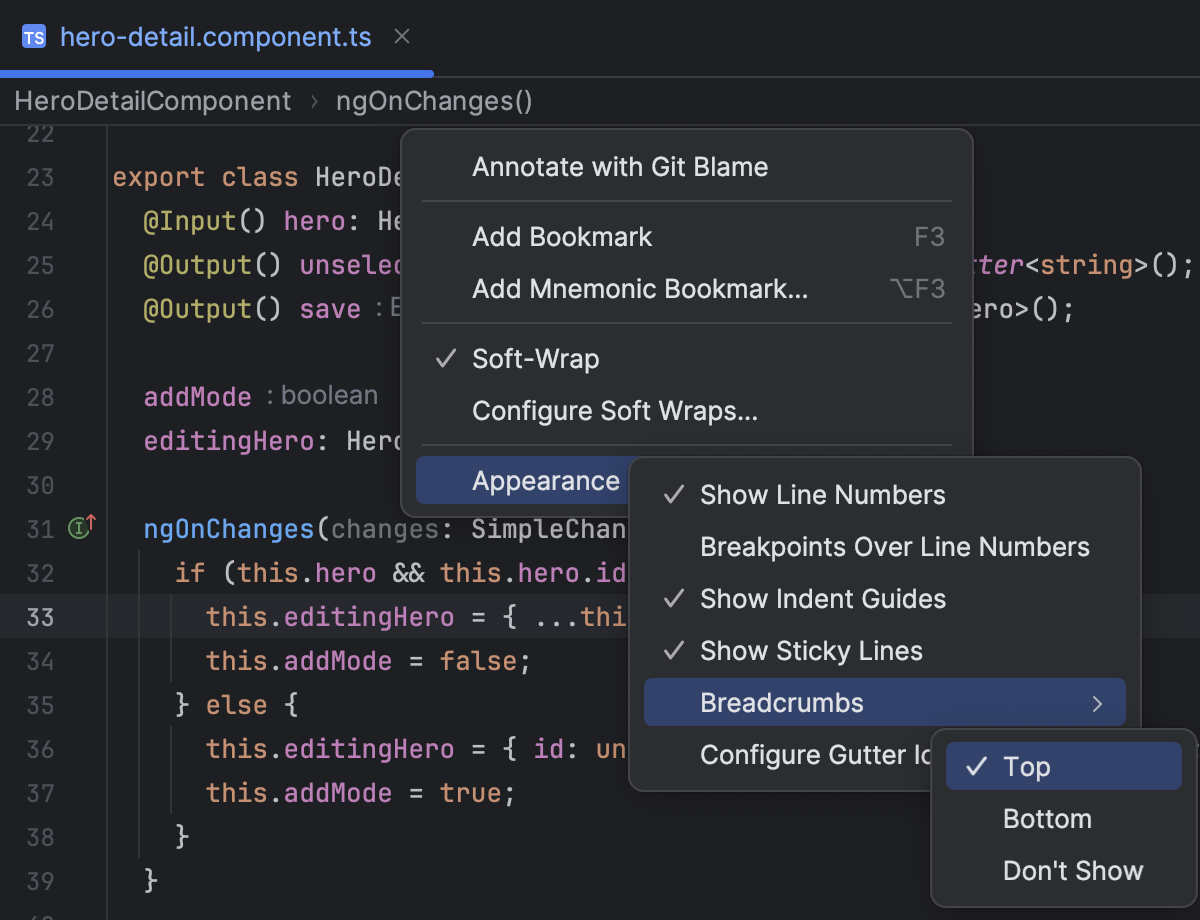Choose Annotate with Git Blame
Image resolution: width=1200 pixels, height=920 pixels.
620,166
